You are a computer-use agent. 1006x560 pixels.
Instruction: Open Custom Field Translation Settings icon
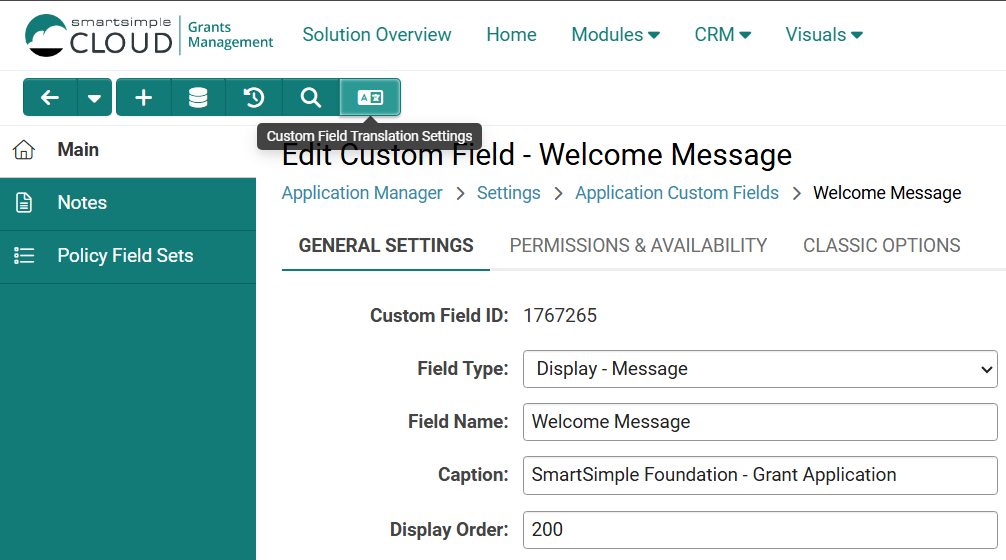[370, 98]
